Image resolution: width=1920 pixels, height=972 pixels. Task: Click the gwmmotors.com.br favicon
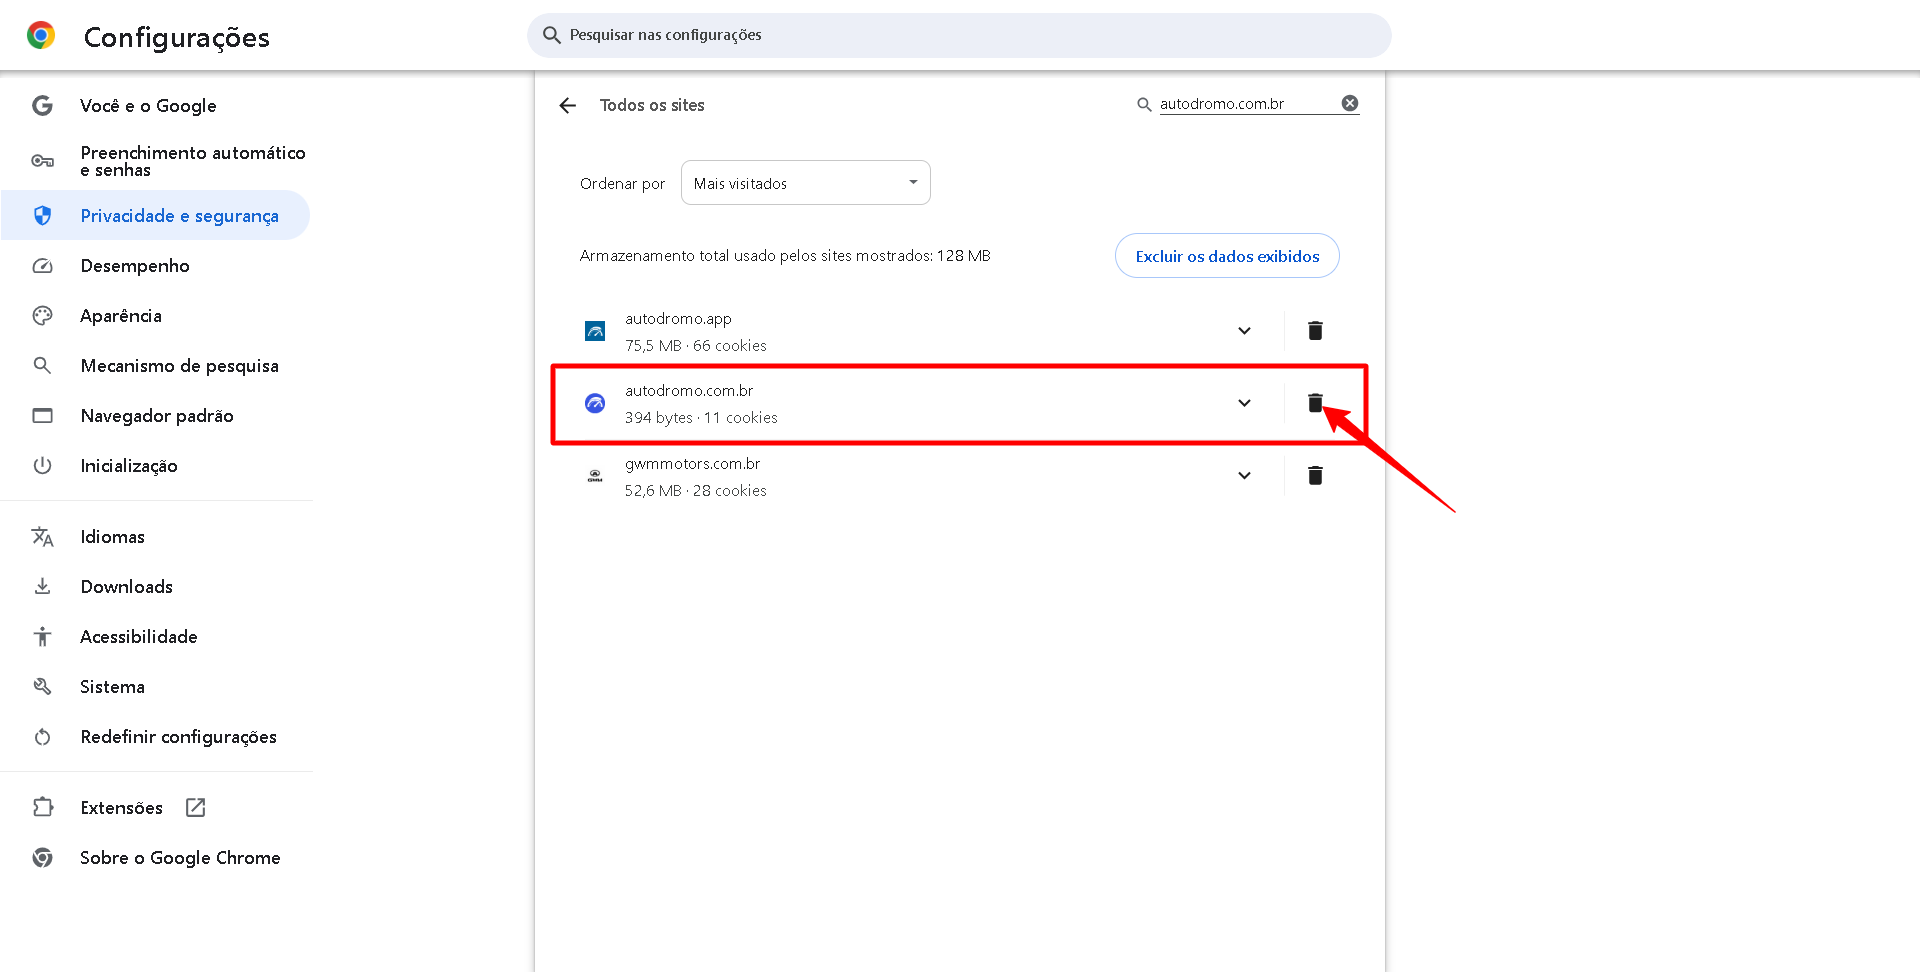coord(595,476)
